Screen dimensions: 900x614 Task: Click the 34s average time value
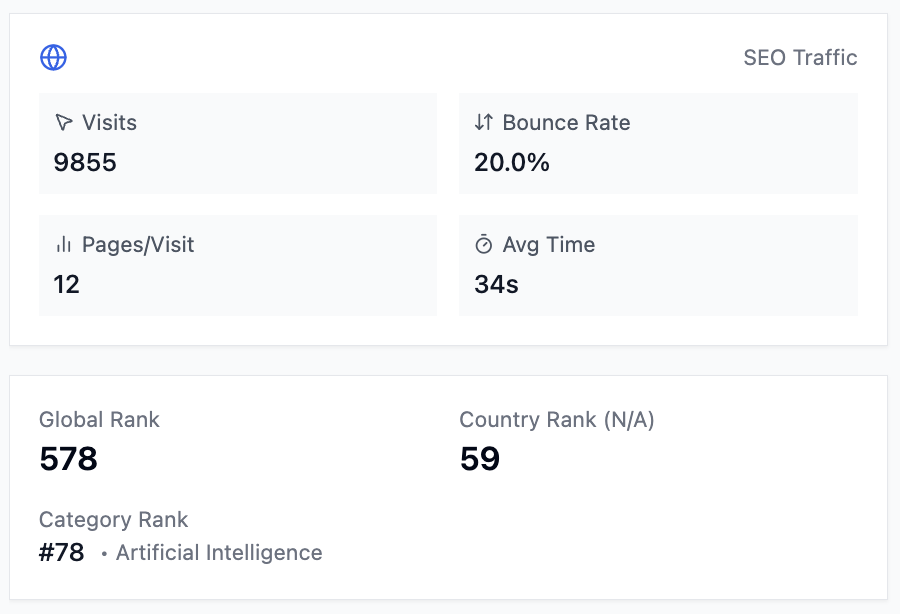click(x=496, y=285)
